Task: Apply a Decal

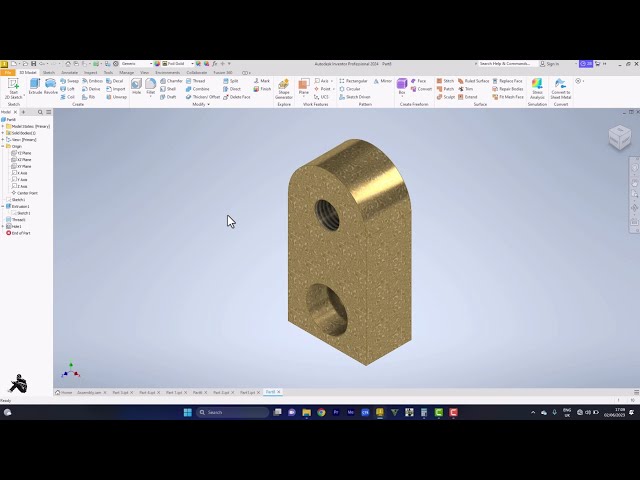Action: tap(115, 81)
